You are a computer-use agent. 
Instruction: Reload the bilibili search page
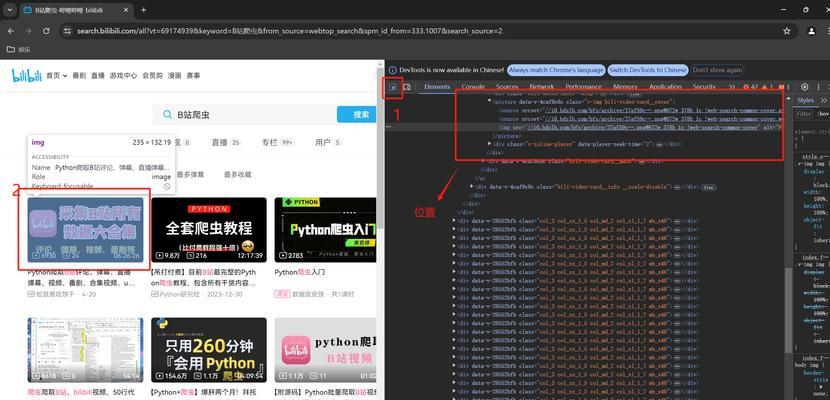point(46,31)
